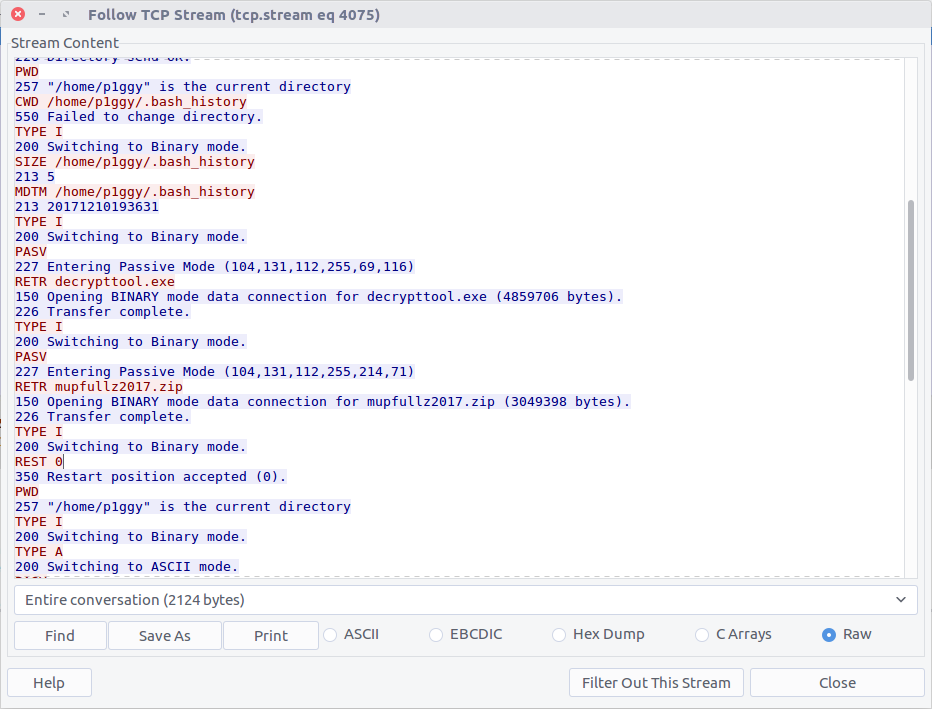932x709 pixels.
Task: Place the cursor on the REST 0 line
Action: [x=40, y=462]
